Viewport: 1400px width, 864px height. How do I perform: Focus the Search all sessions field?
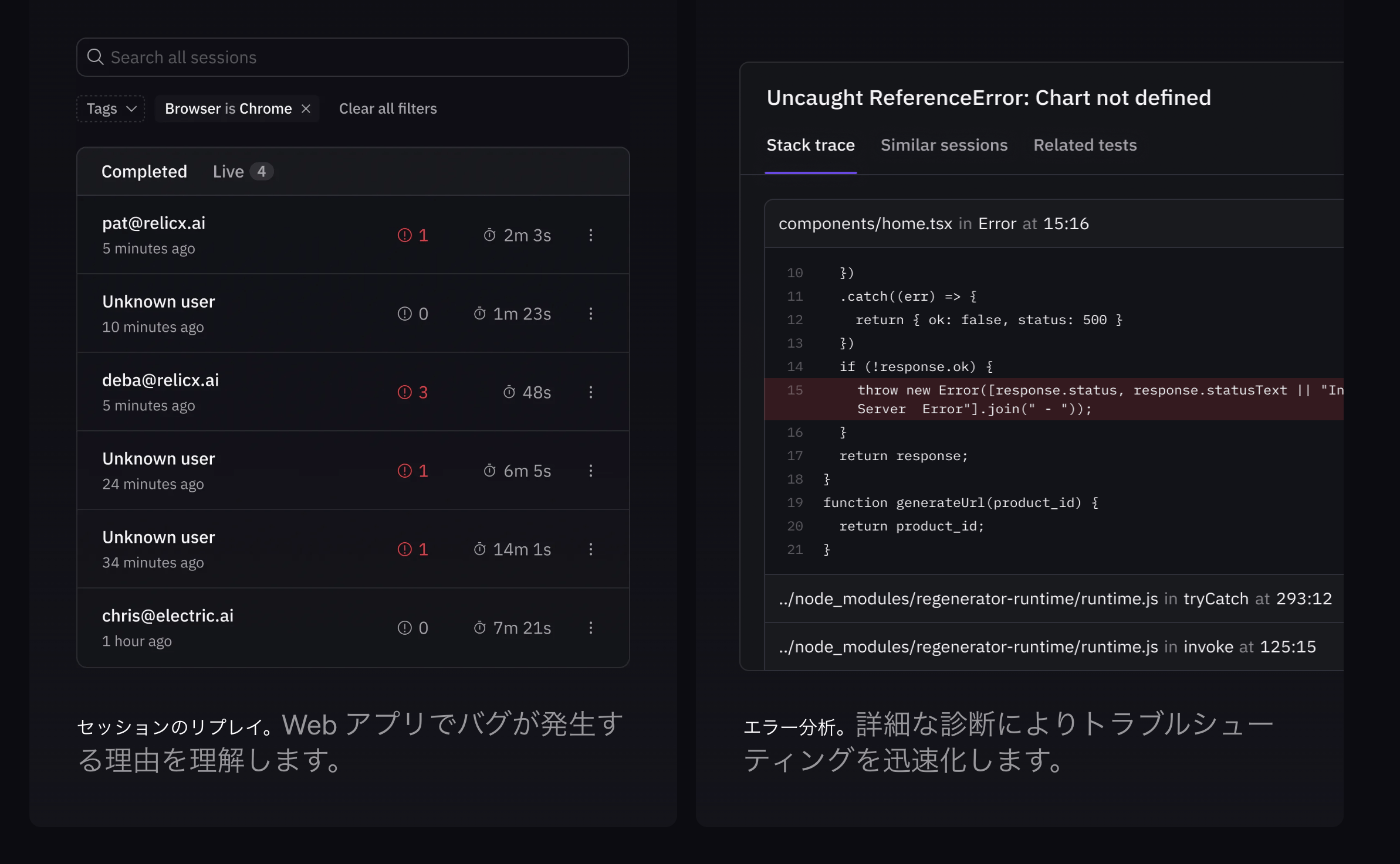click(360, 57)
